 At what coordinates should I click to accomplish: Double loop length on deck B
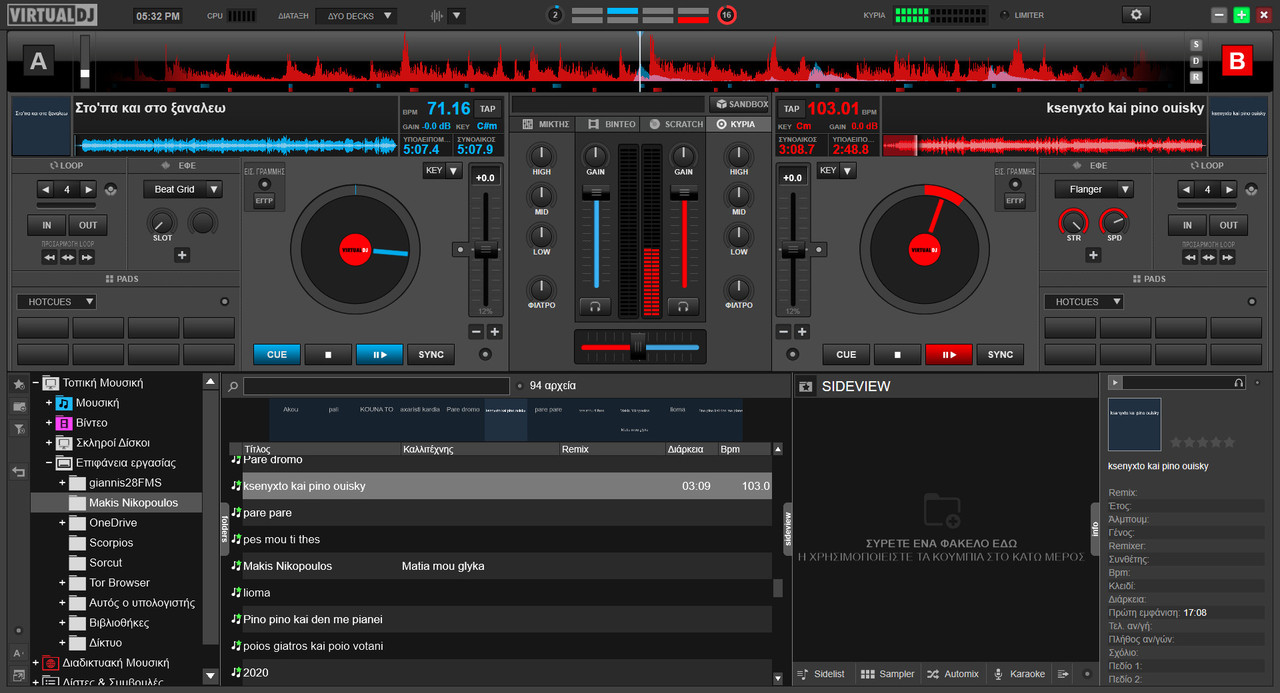[x=1229, y=189]
